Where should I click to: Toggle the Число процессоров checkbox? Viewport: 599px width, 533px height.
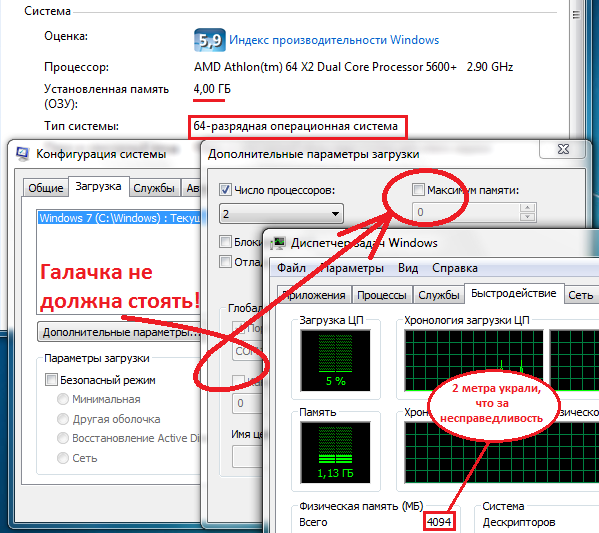tap(225, 190)
